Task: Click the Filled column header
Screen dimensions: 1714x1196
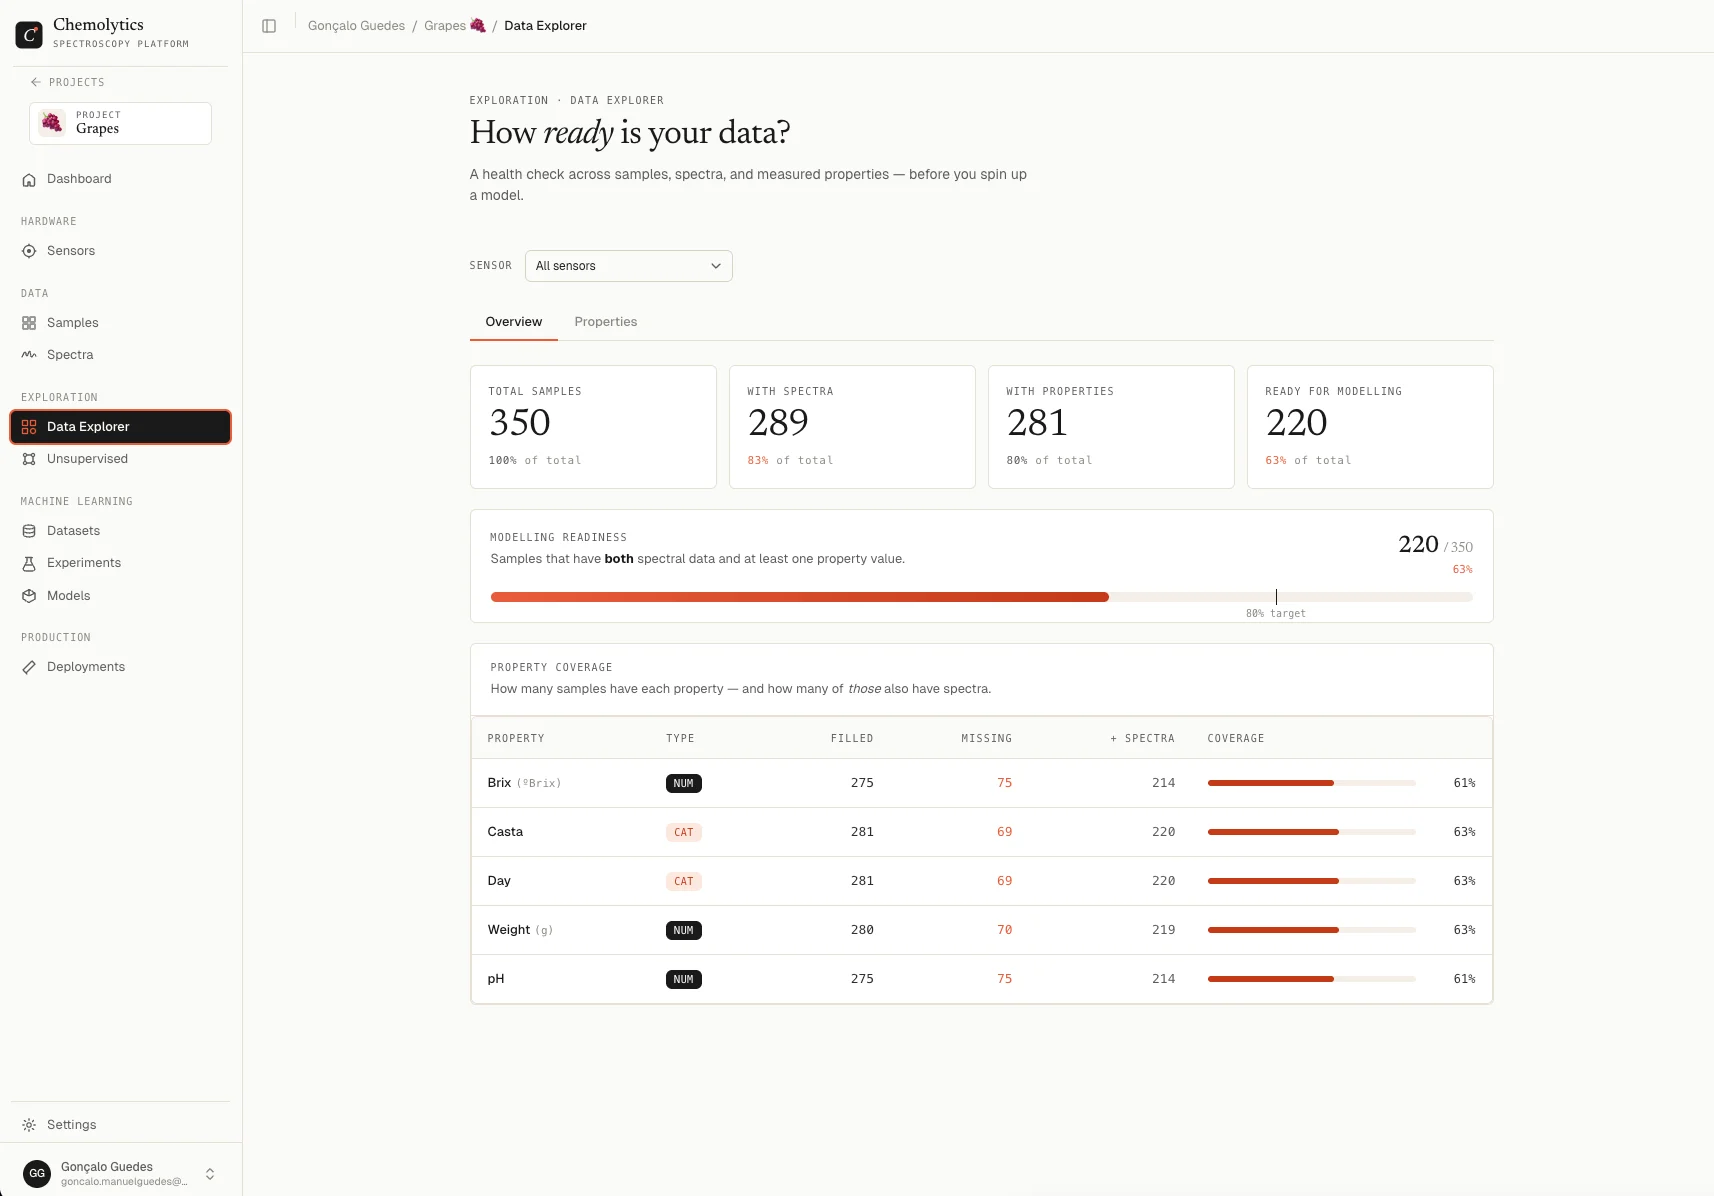Action: [x=852, y=738]
